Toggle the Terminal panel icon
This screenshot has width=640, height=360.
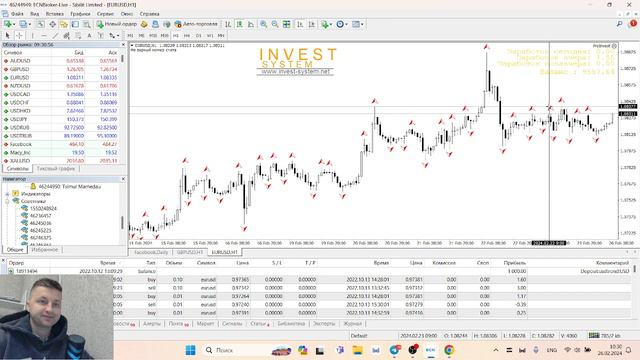coord(76,24)
